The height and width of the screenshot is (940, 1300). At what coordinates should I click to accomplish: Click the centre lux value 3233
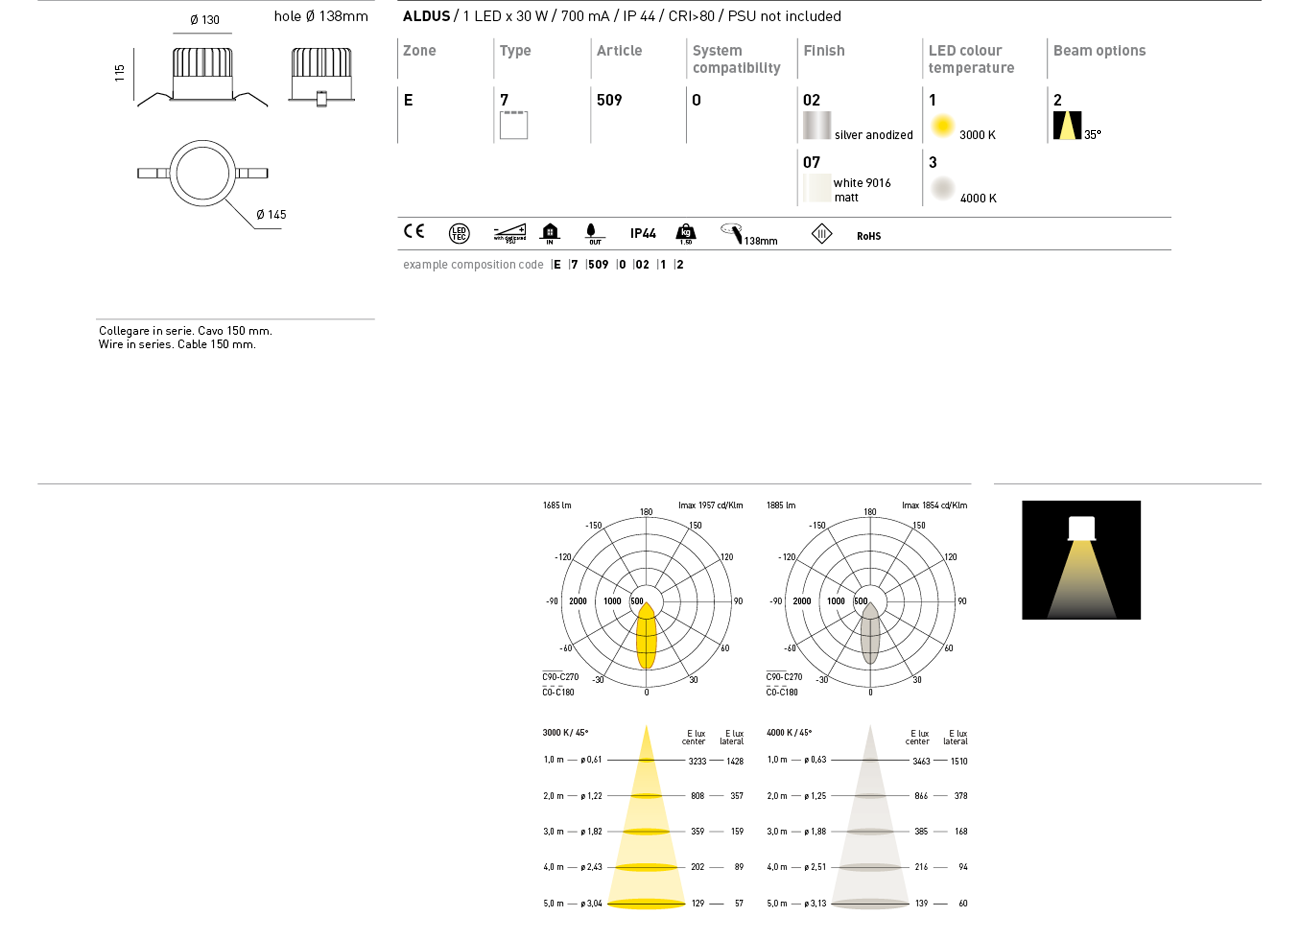pyautogui.click(x=697, y=761)
